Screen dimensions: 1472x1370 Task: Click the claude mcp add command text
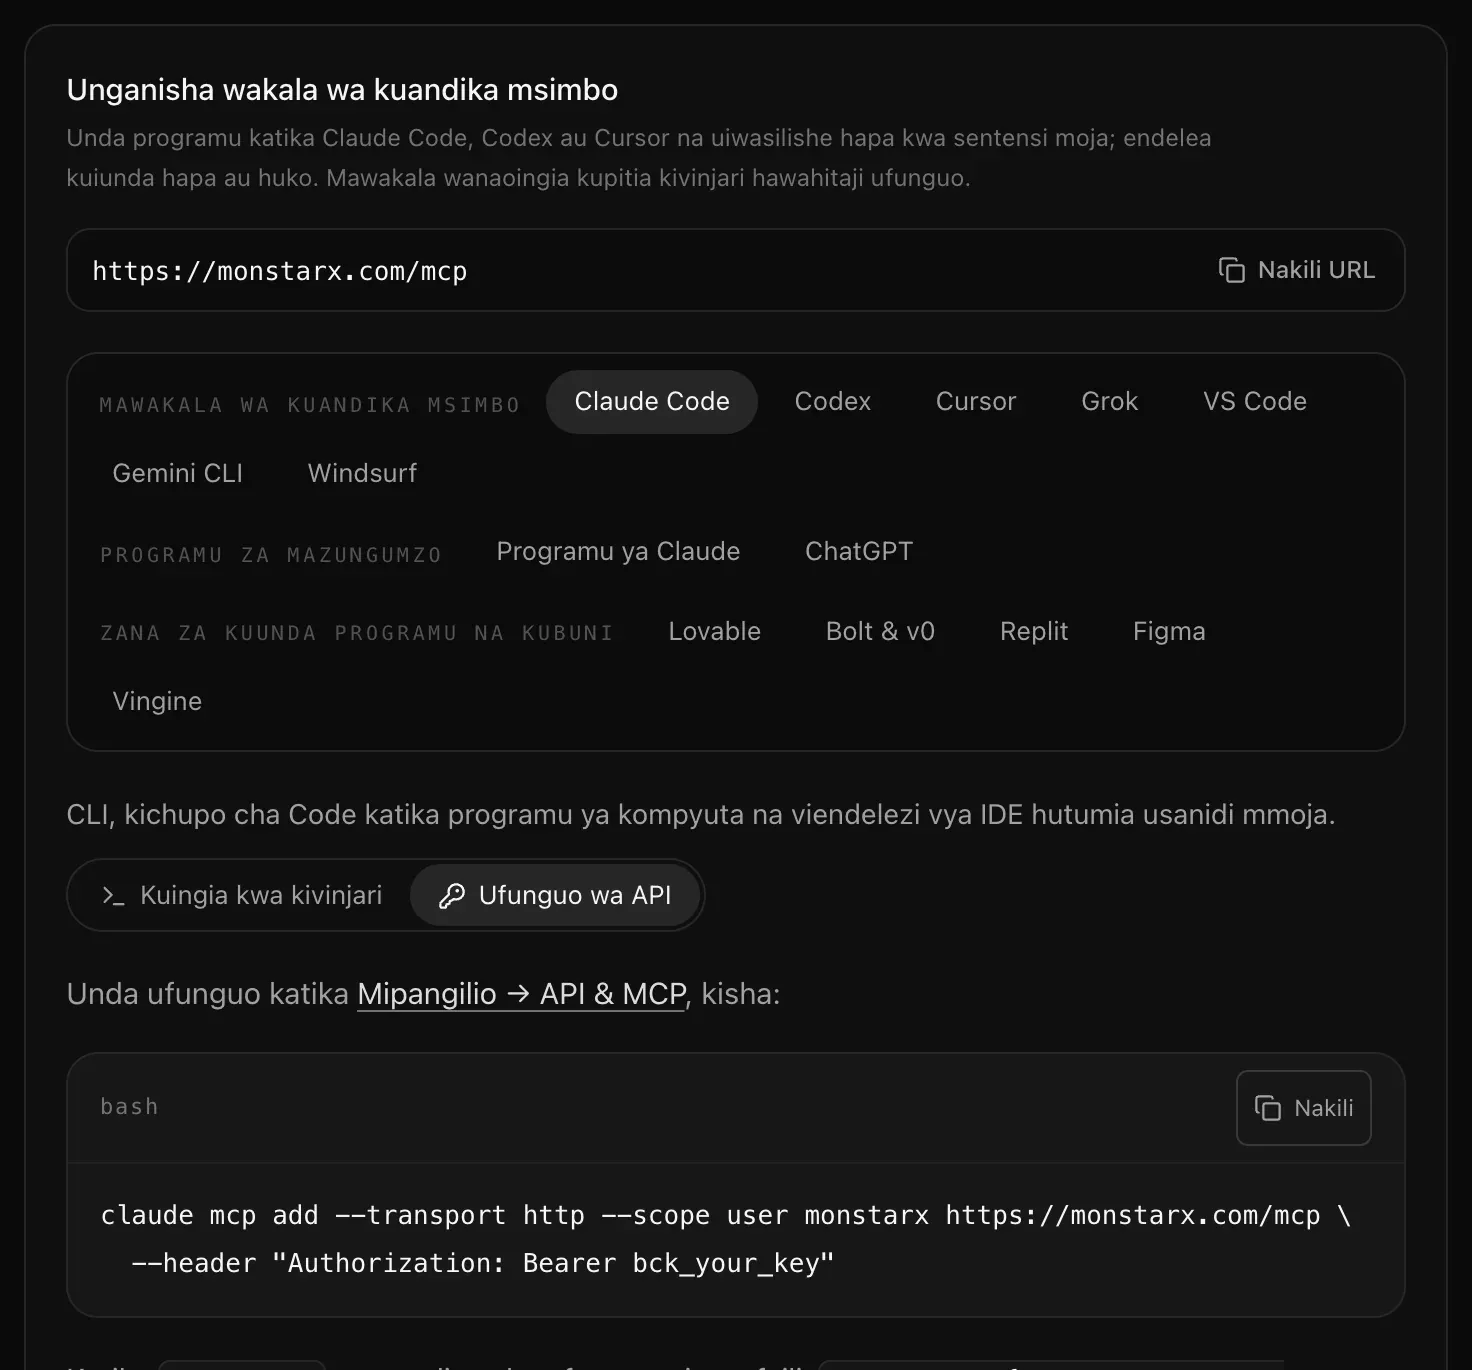[x=726, y=1216]
